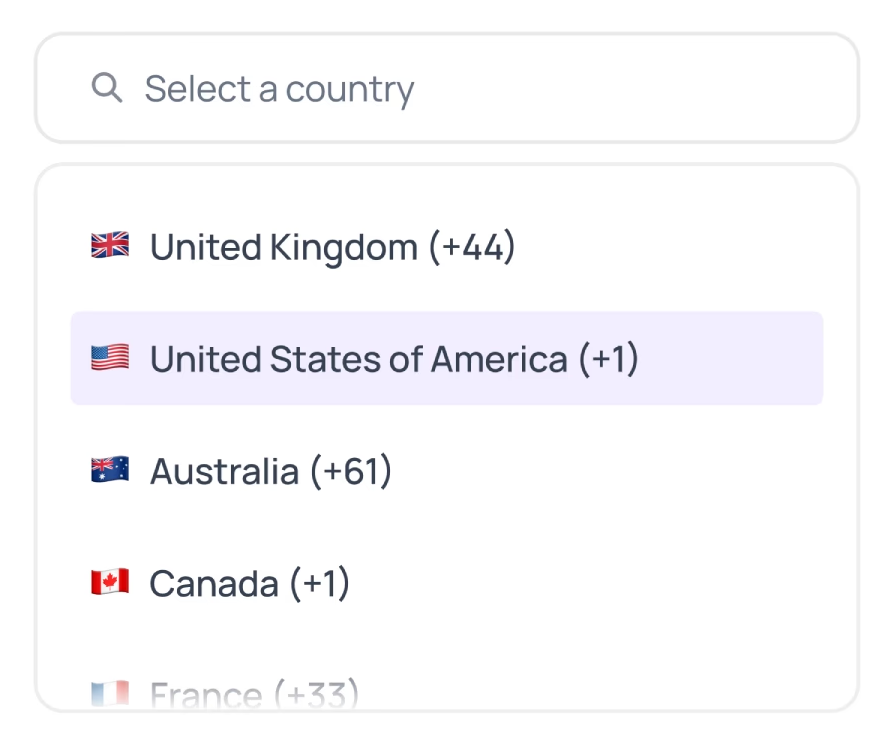Click the Australia flag icon
The image size is (894, 747).
[110, 471]
